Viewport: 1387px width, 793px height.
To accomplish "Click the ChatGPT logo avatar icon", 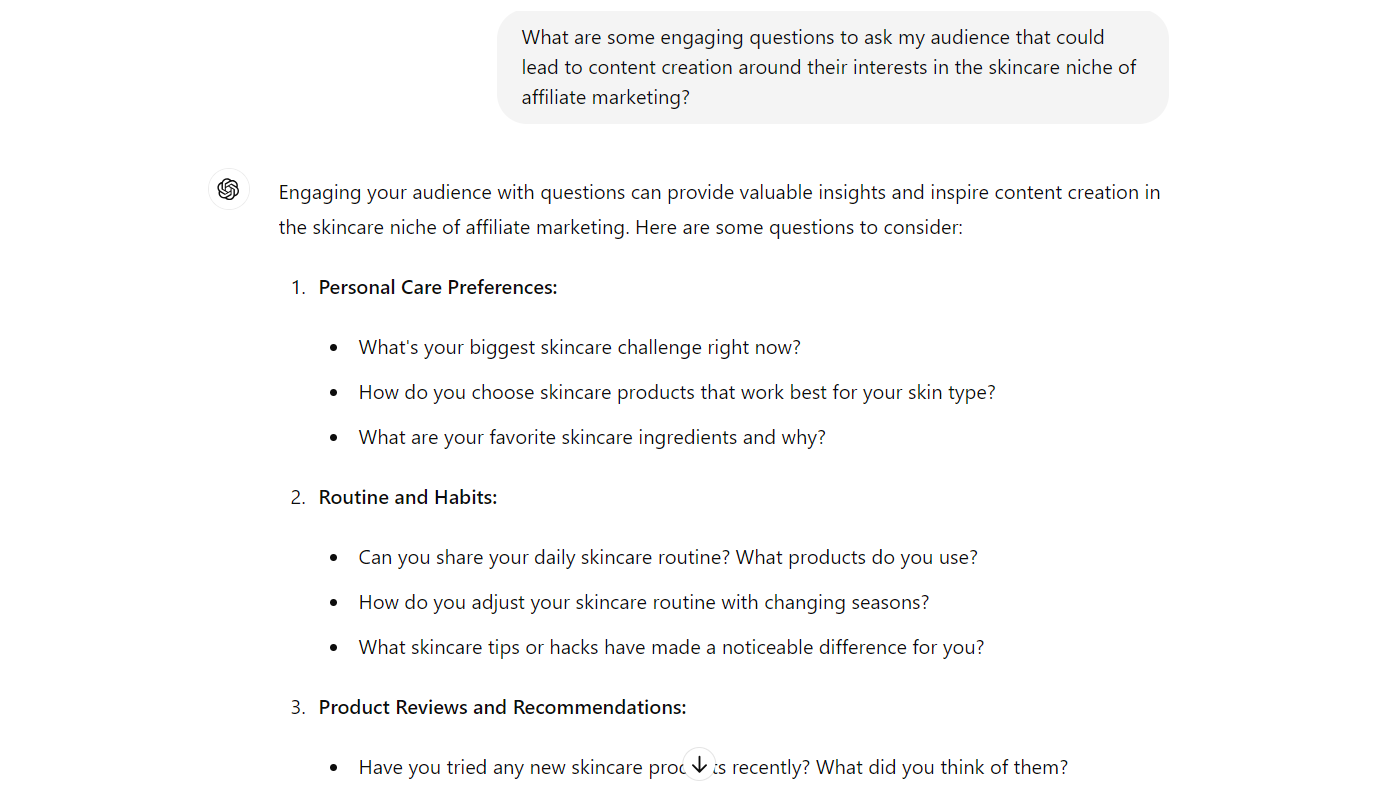I will click(x=229, y=189).
